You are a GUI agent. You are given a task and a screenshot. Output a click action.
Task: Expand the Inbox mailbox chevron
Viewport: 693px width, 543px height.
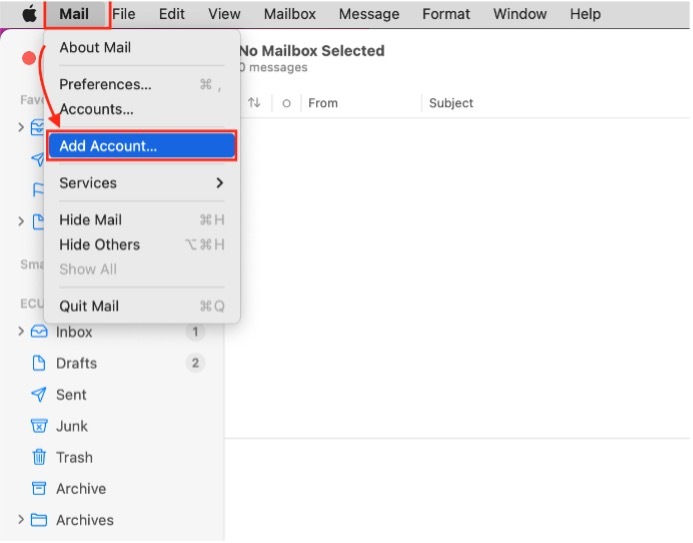[21, 332]
